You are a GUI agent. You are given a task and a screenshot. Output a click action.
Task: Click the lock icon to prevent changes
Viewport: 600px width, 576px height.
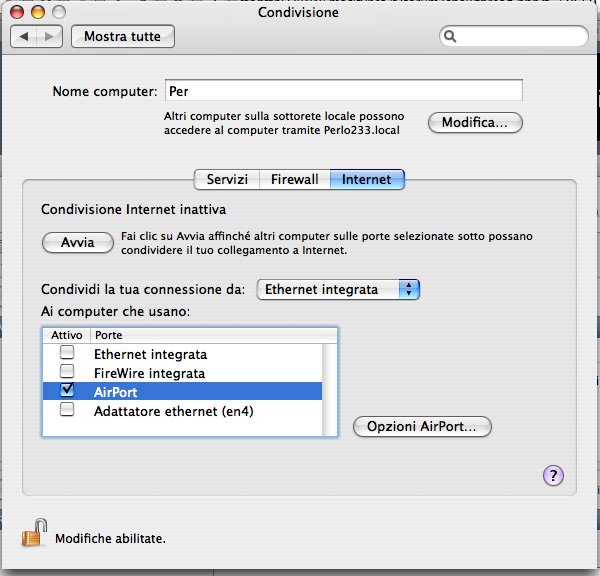tap(33, 533)
